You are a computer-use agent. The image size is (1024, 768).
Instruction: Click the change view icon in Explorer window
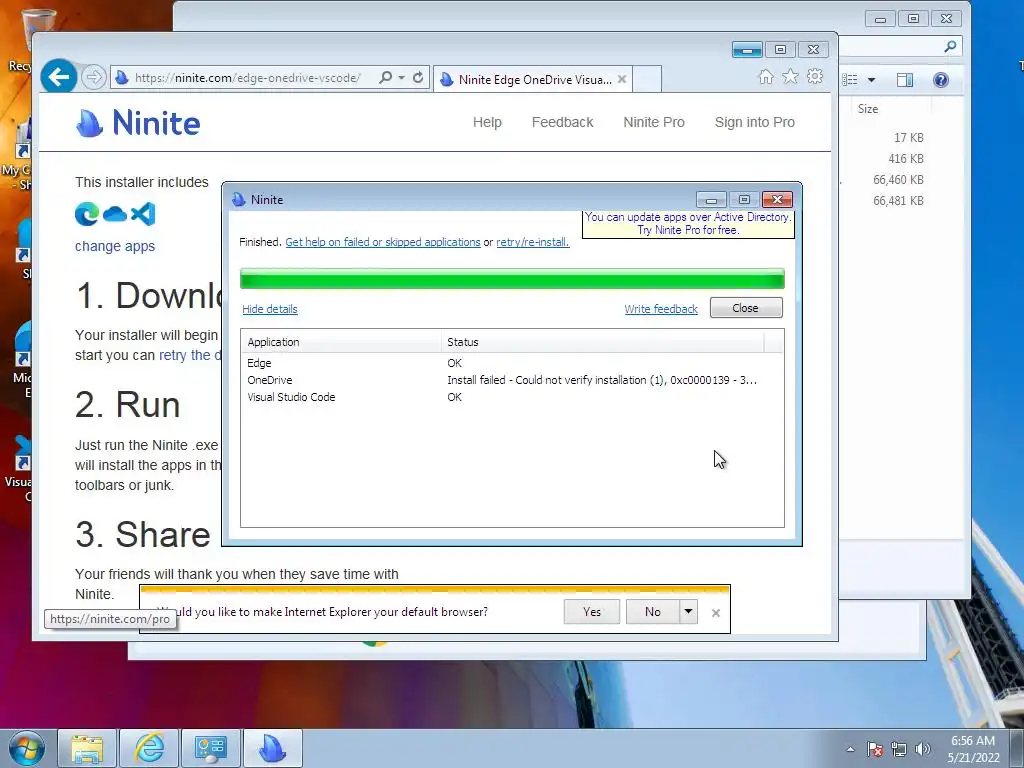tap(850, 80)
